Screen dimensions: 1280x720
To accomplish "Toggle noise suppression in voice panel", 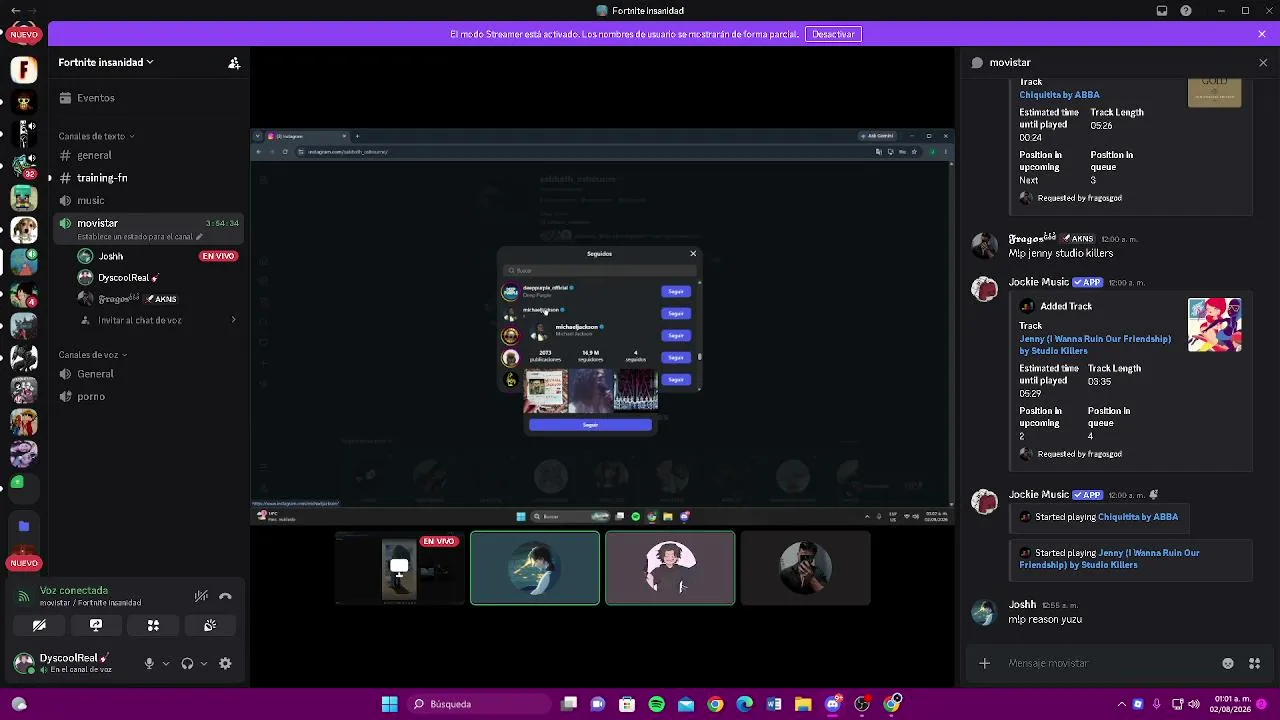I will [201, 597].
